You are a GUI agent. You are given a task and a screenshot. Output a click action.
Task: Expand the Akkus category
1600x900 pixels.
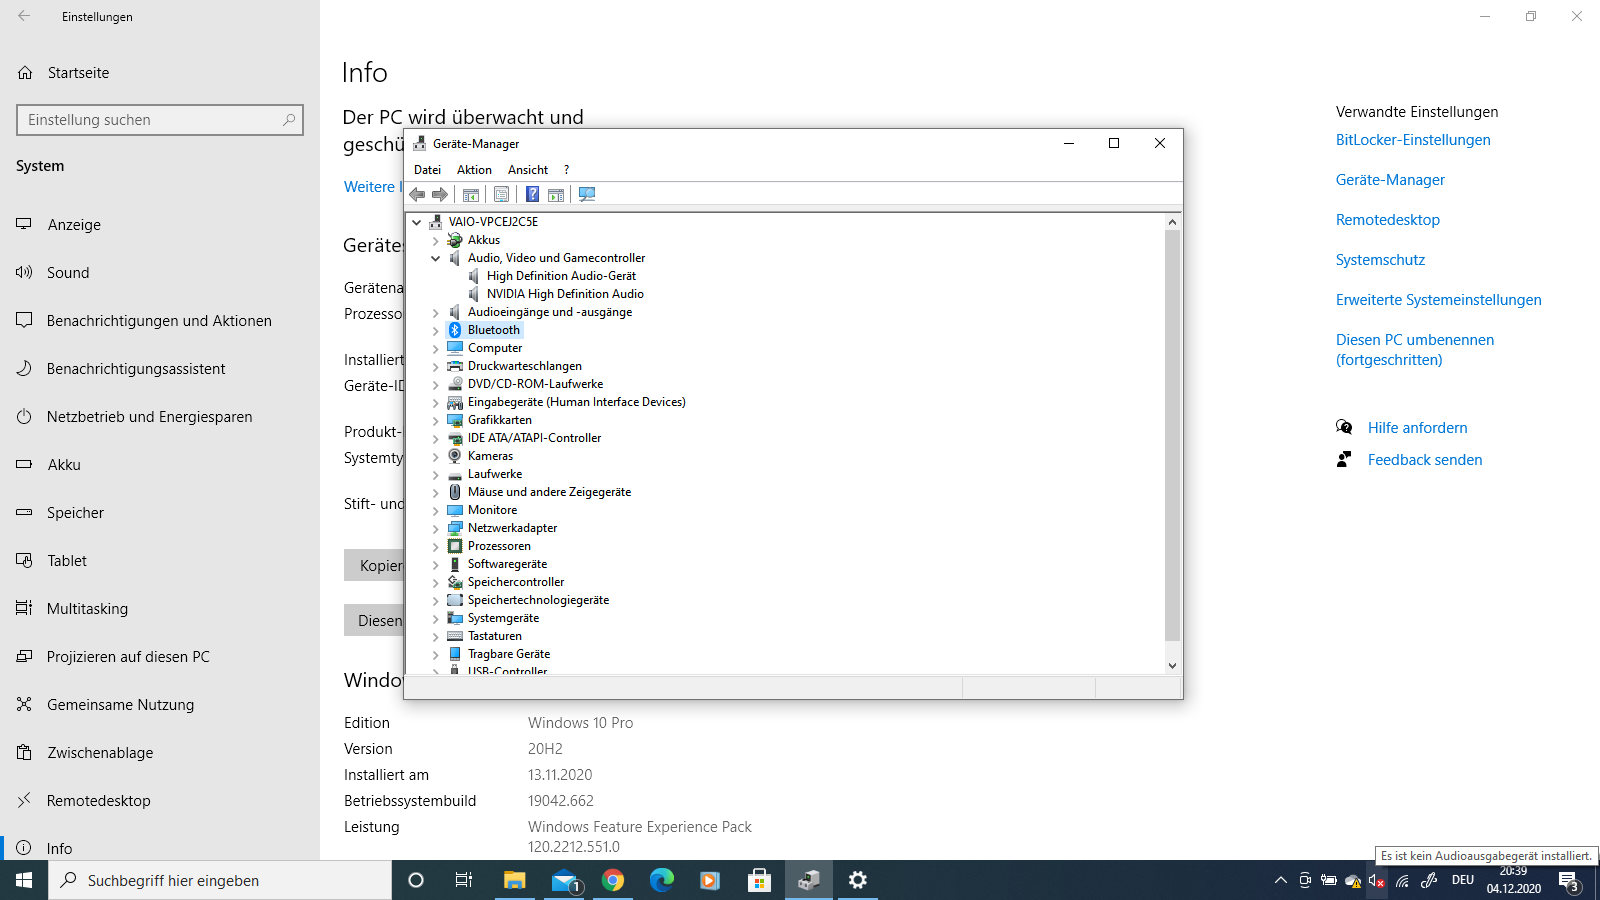click(435, 240)
